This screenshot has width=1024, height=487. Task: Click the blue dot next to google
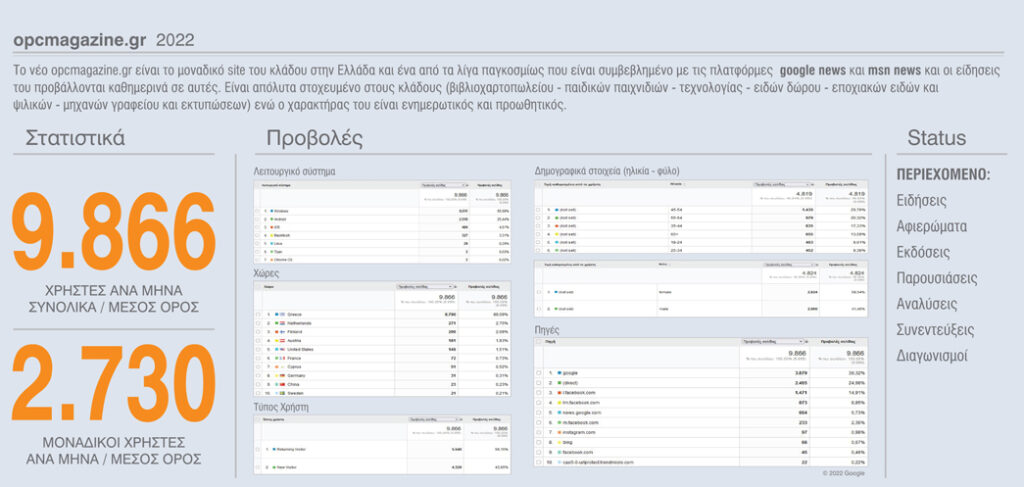coord(559,373)
